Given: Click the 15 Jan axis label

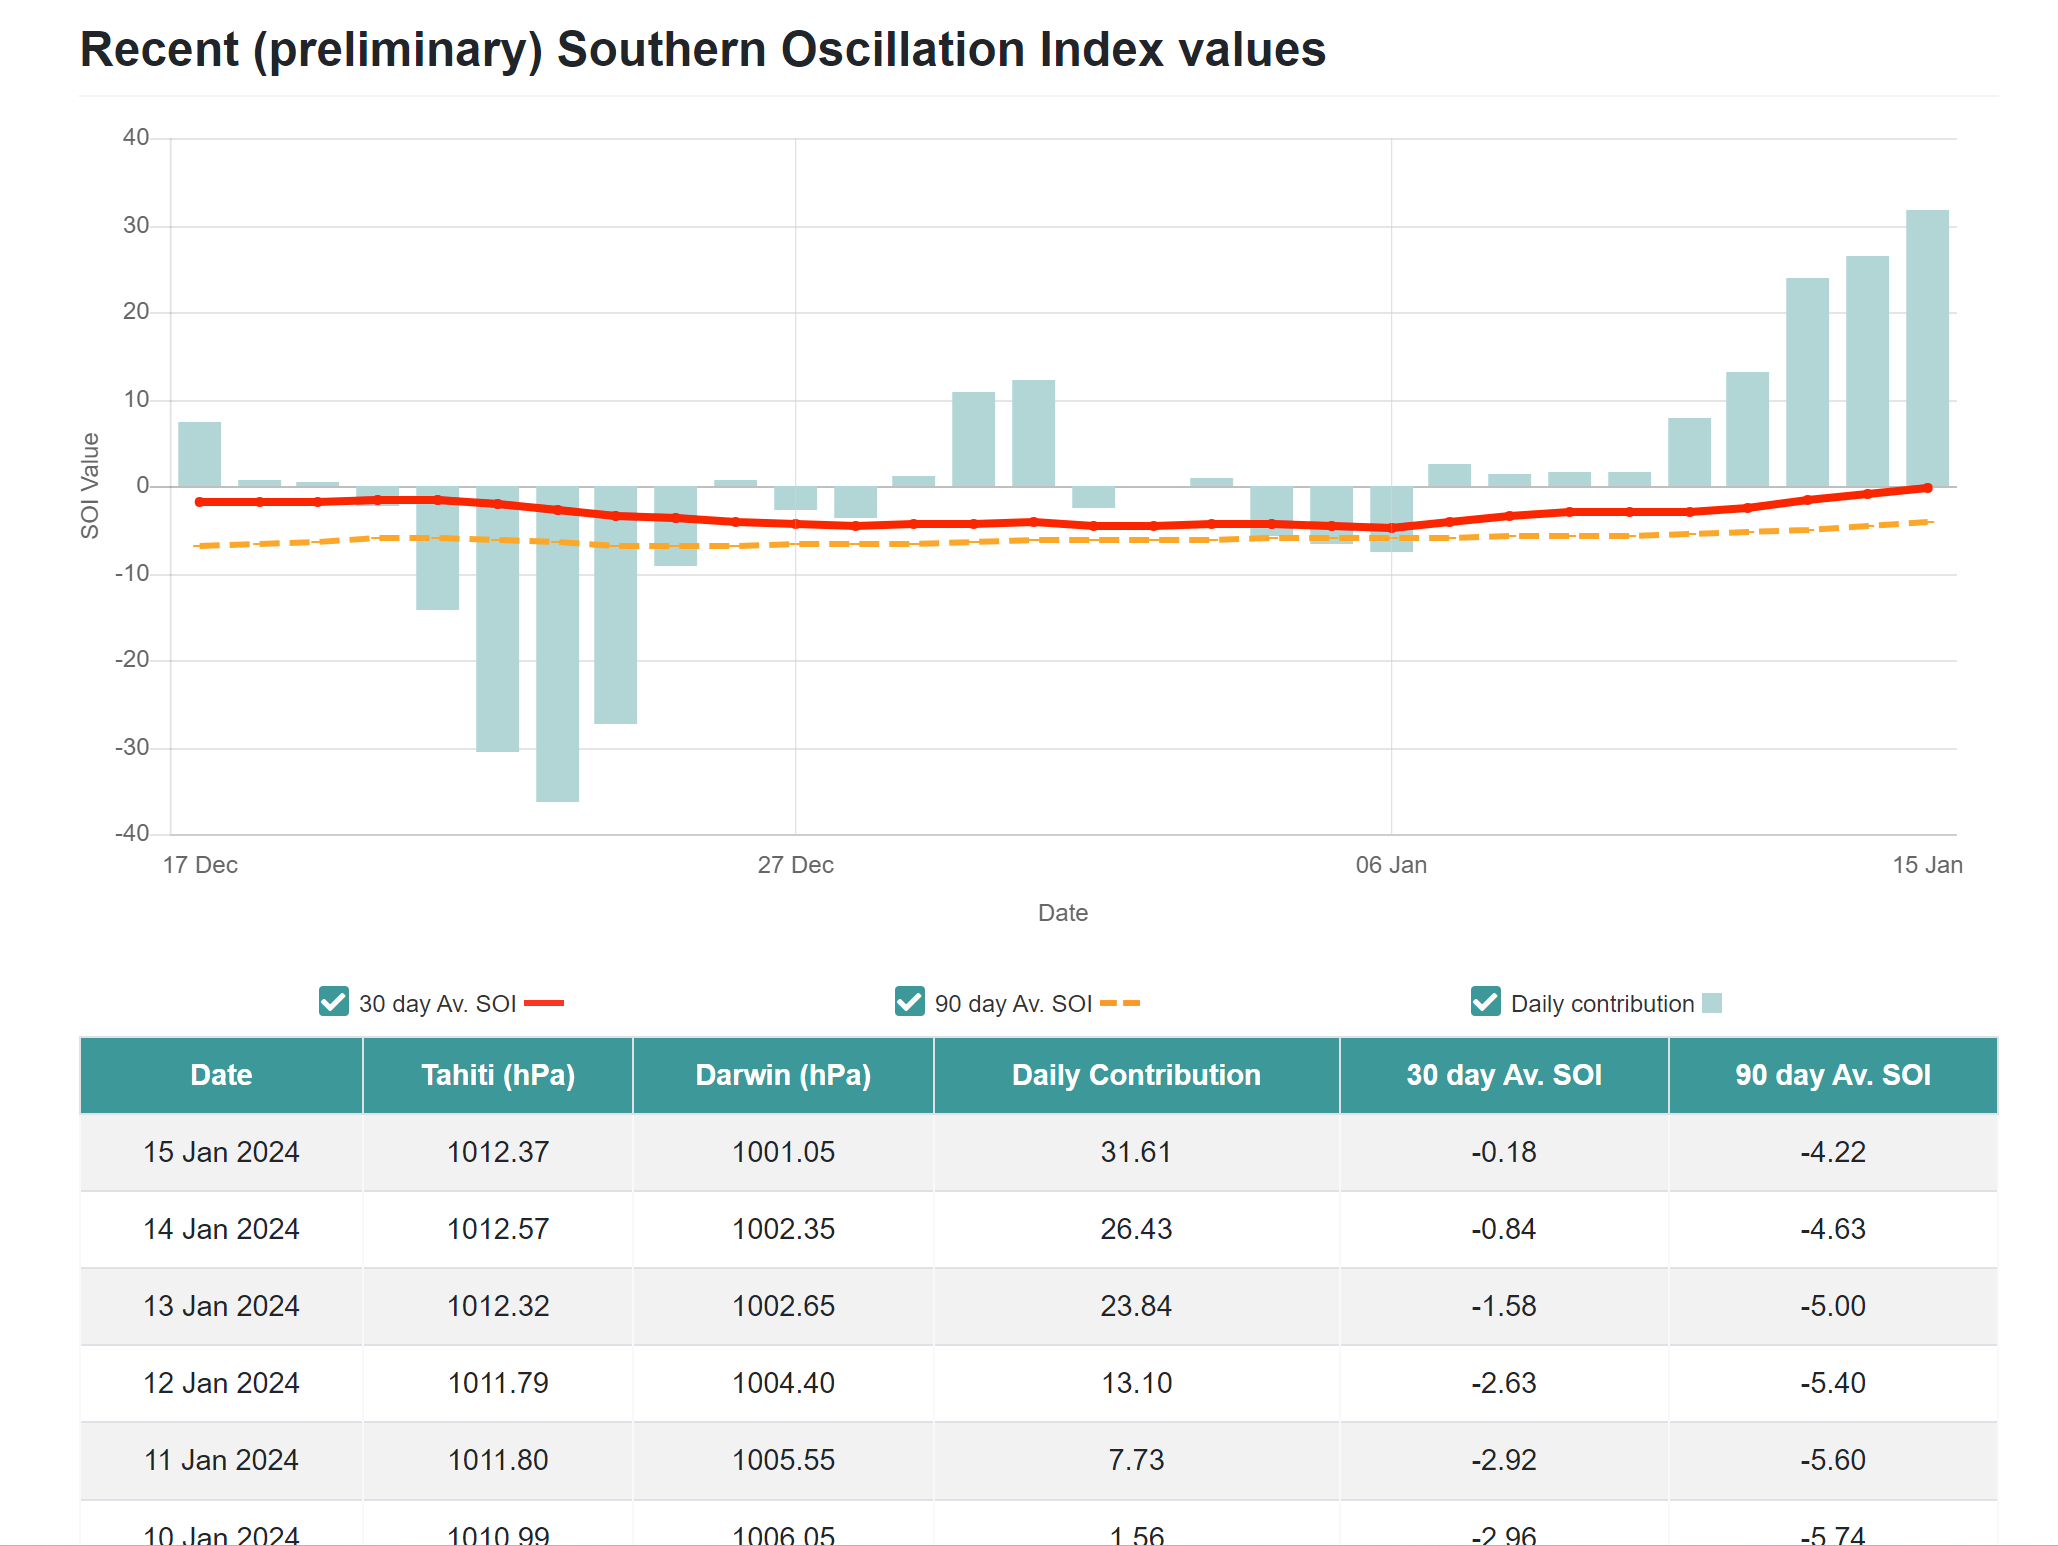Looking at the screenshot, I should tap(1927, 865).
